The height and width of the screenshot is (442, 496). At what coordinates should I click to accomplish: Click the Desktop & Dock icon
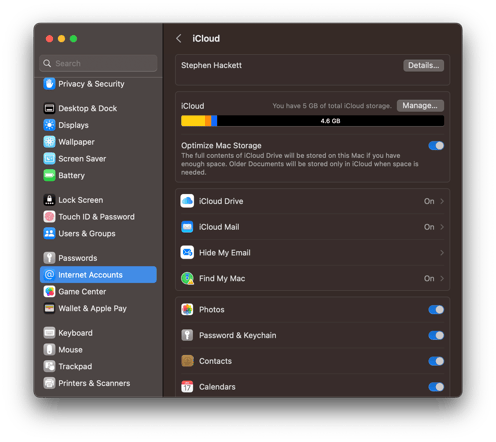[49, 108]
